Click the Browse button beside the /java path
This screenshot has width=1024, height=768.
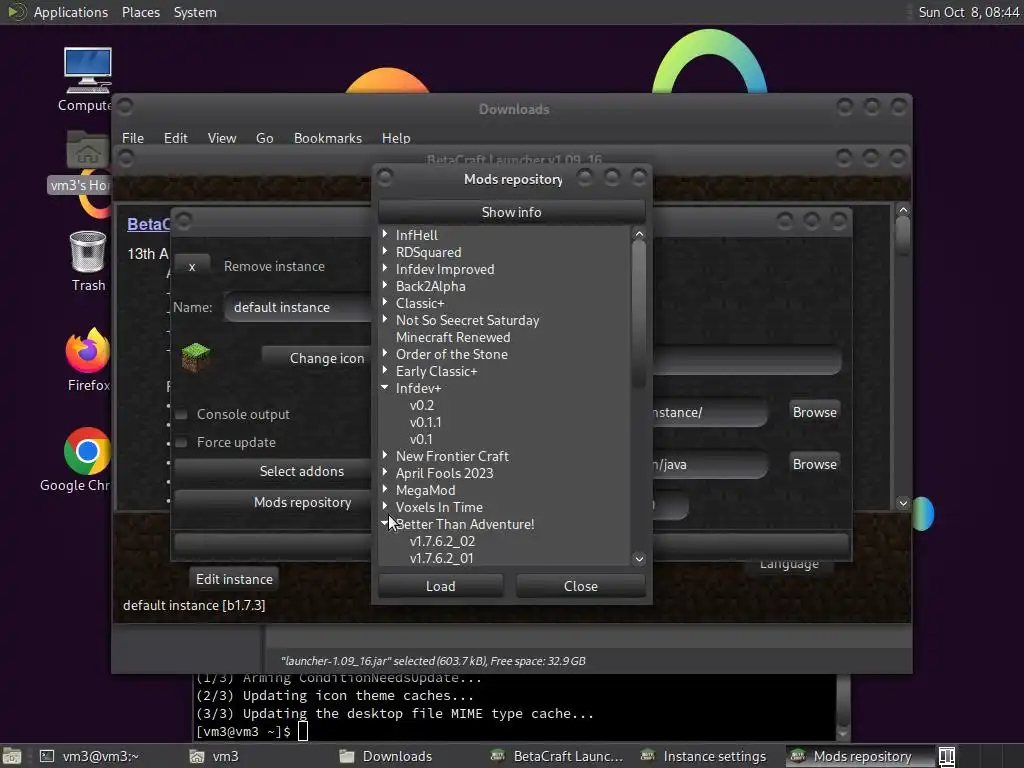coord(814,464)
